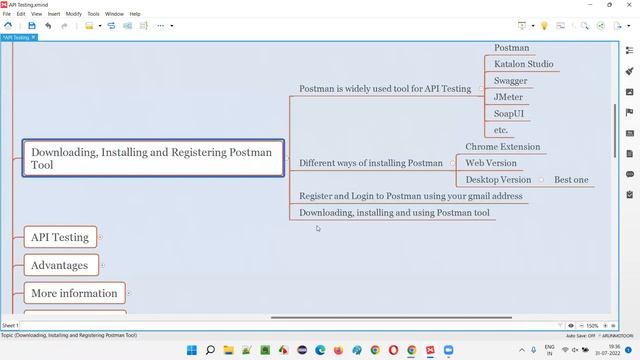Start Presentation mode from the toolbar

[522, 26]
